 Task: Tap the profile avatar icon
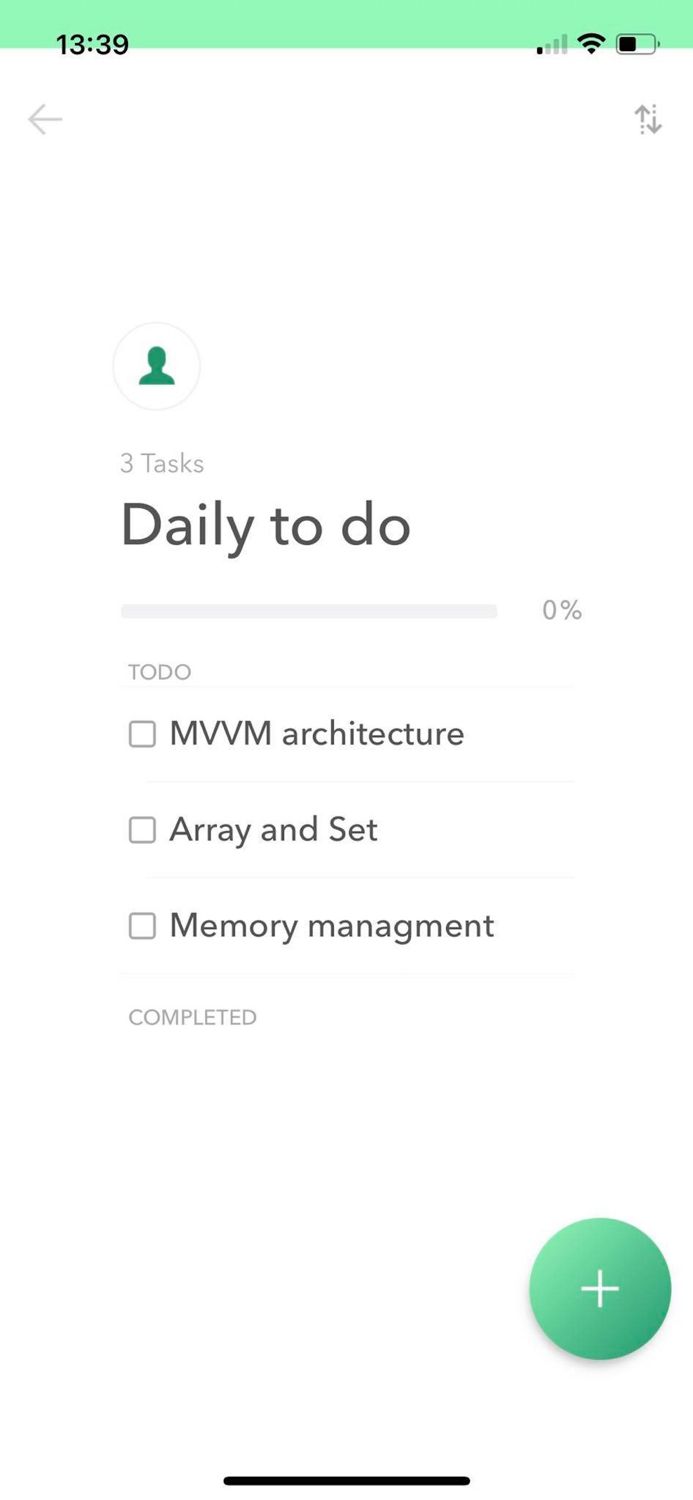tap(156, 366)
